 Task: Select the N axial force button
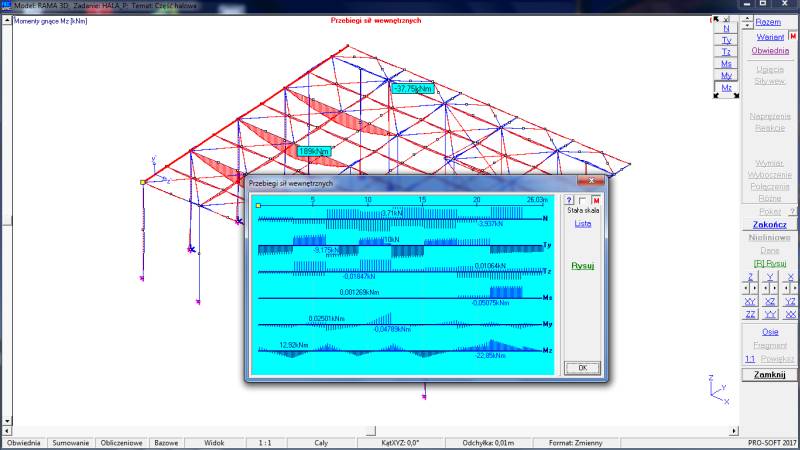pos(726,29)
